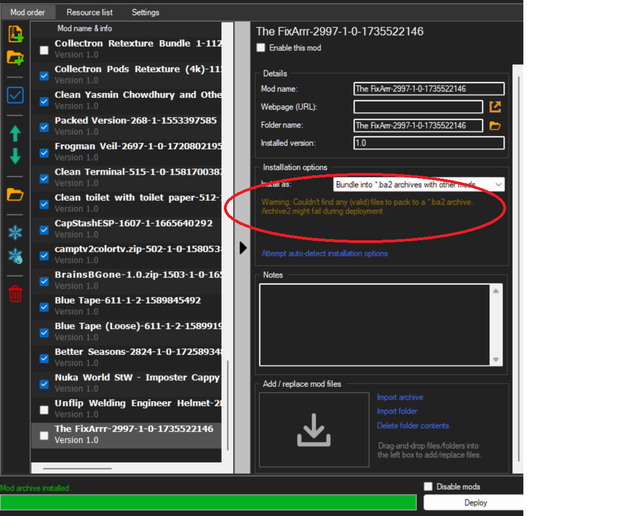The width and height of the screenshot is (640, 516).
Task: Toggle the Disable mods checkbox
Action: click(428, 486)
